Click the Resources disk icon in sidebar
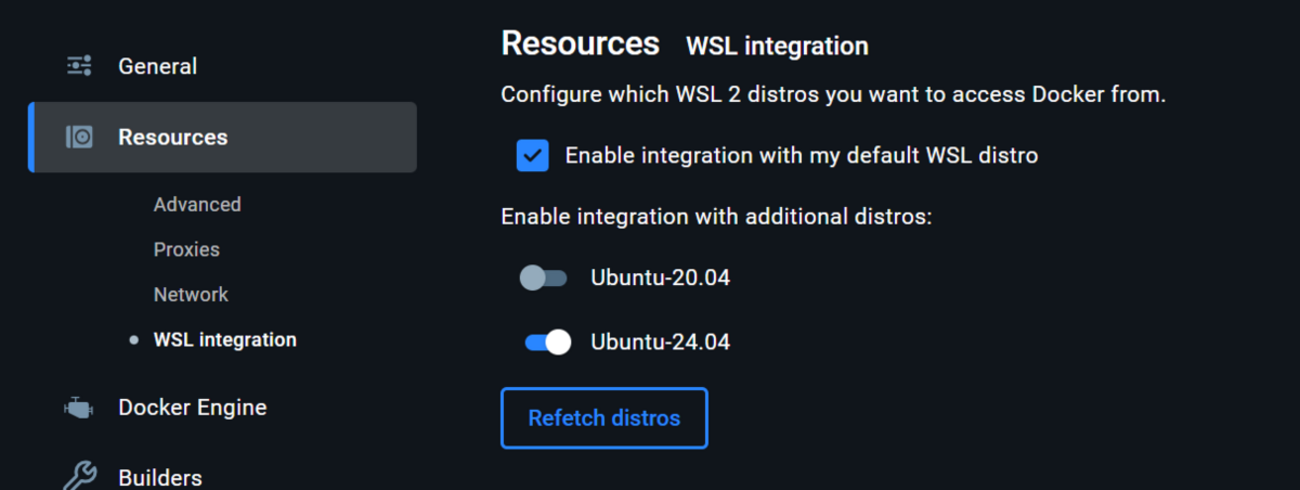 tap(79, 137)
